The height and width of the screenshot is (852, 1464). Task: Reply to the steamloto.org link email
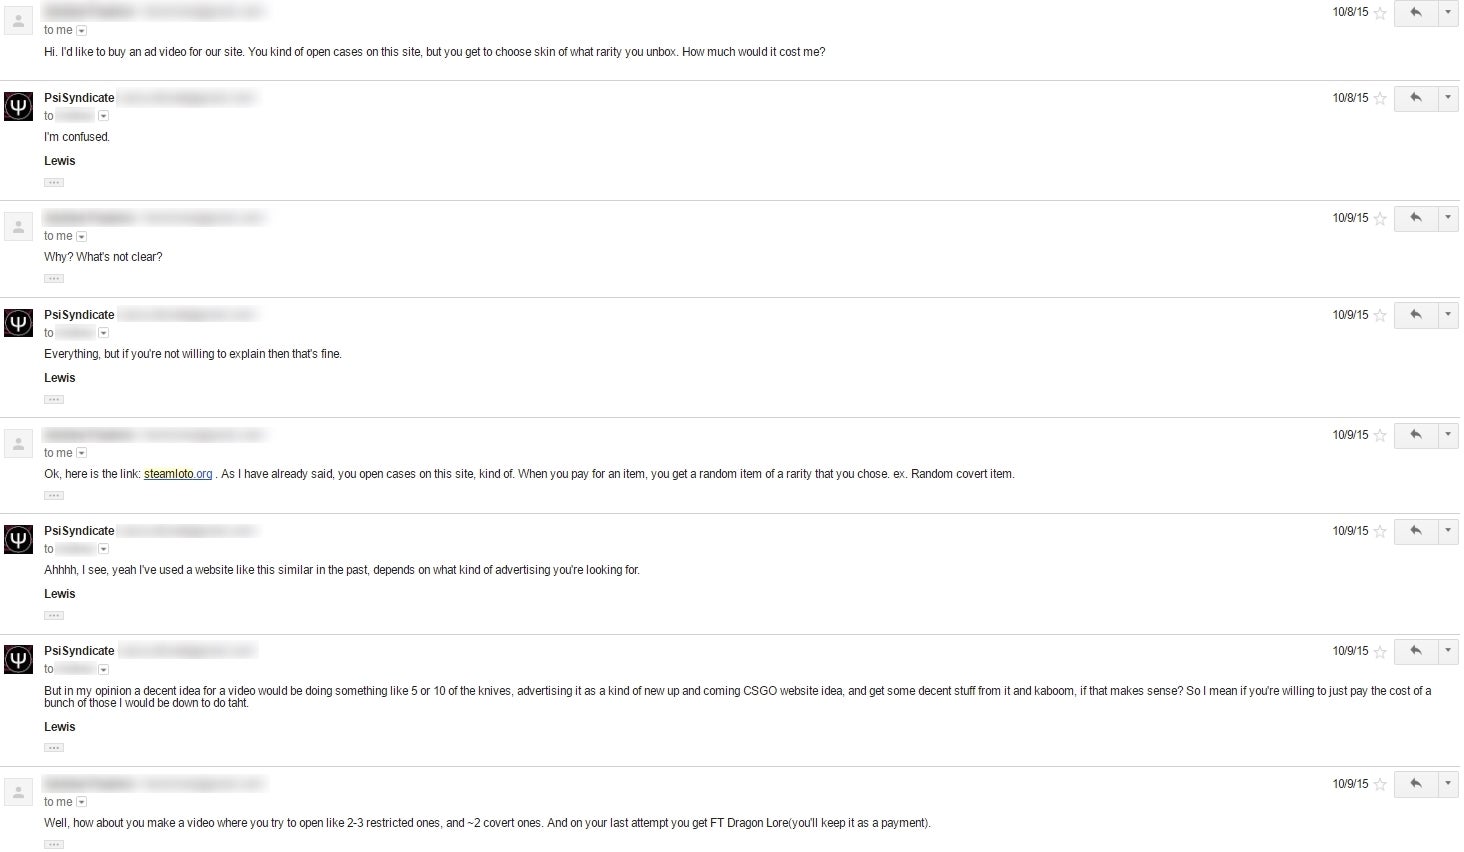1415,435
